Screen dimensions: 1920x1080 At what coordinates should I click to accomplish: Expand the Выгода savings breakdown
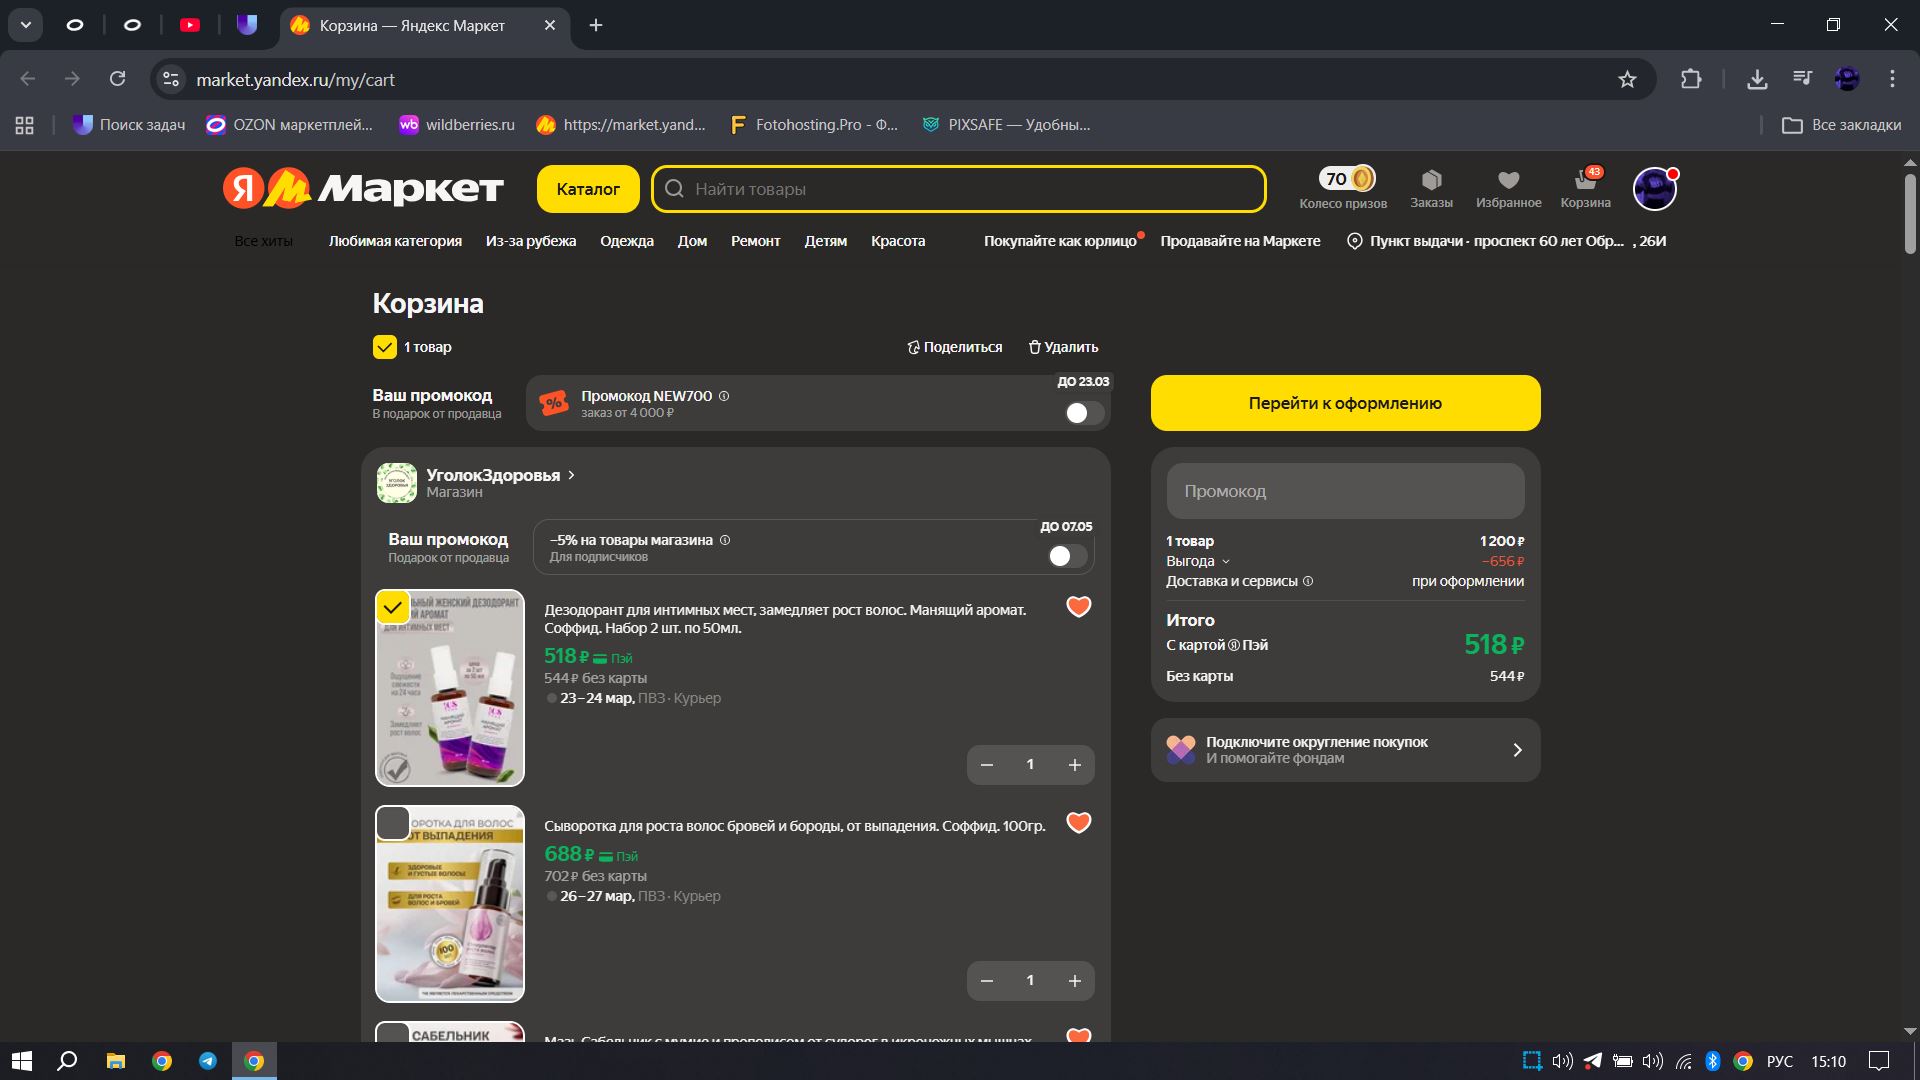1226,562
